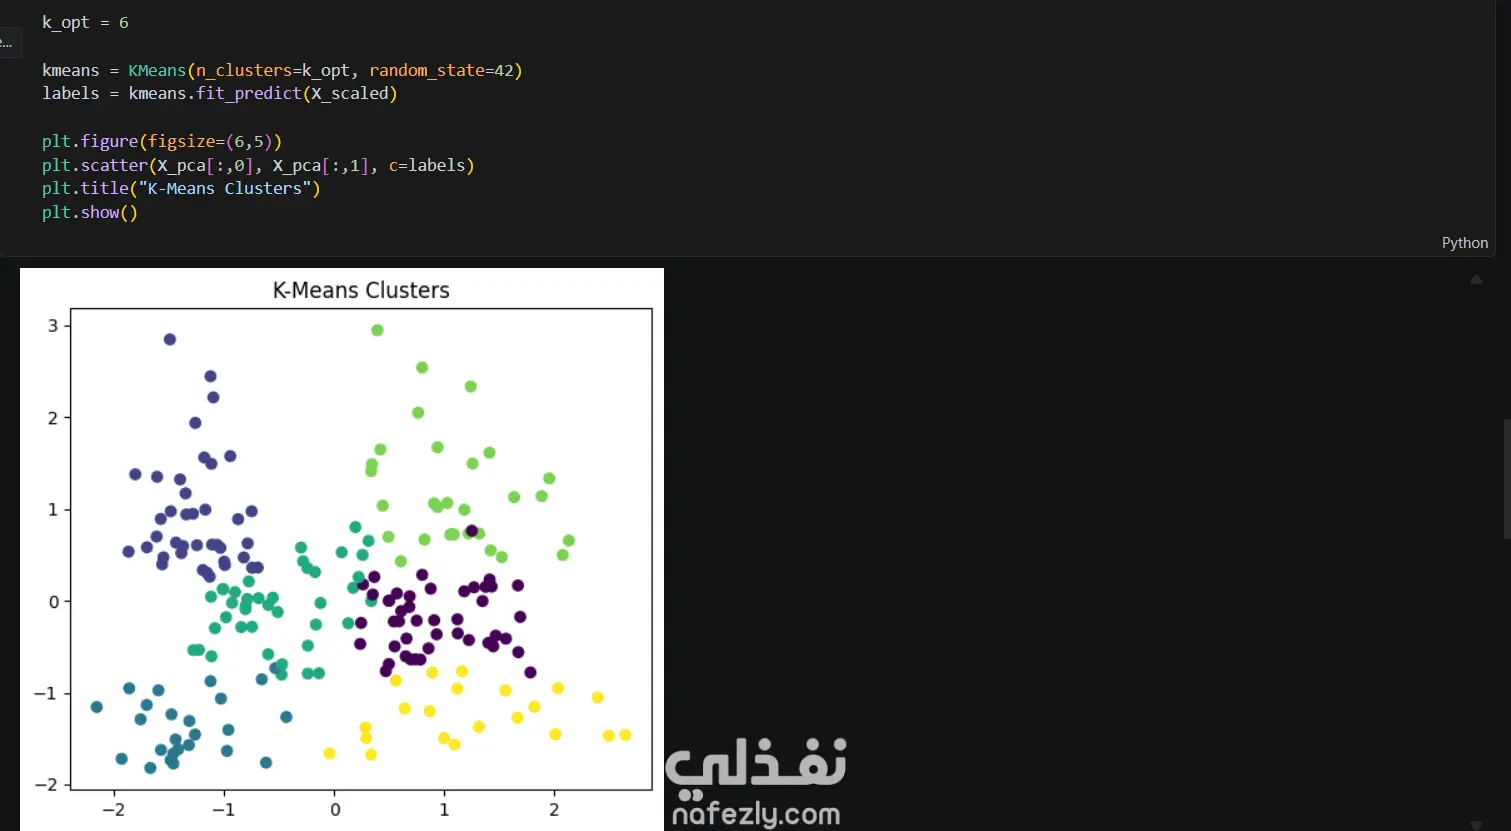Click the rightmost yellow scatter point

click(x=625, y=735)
